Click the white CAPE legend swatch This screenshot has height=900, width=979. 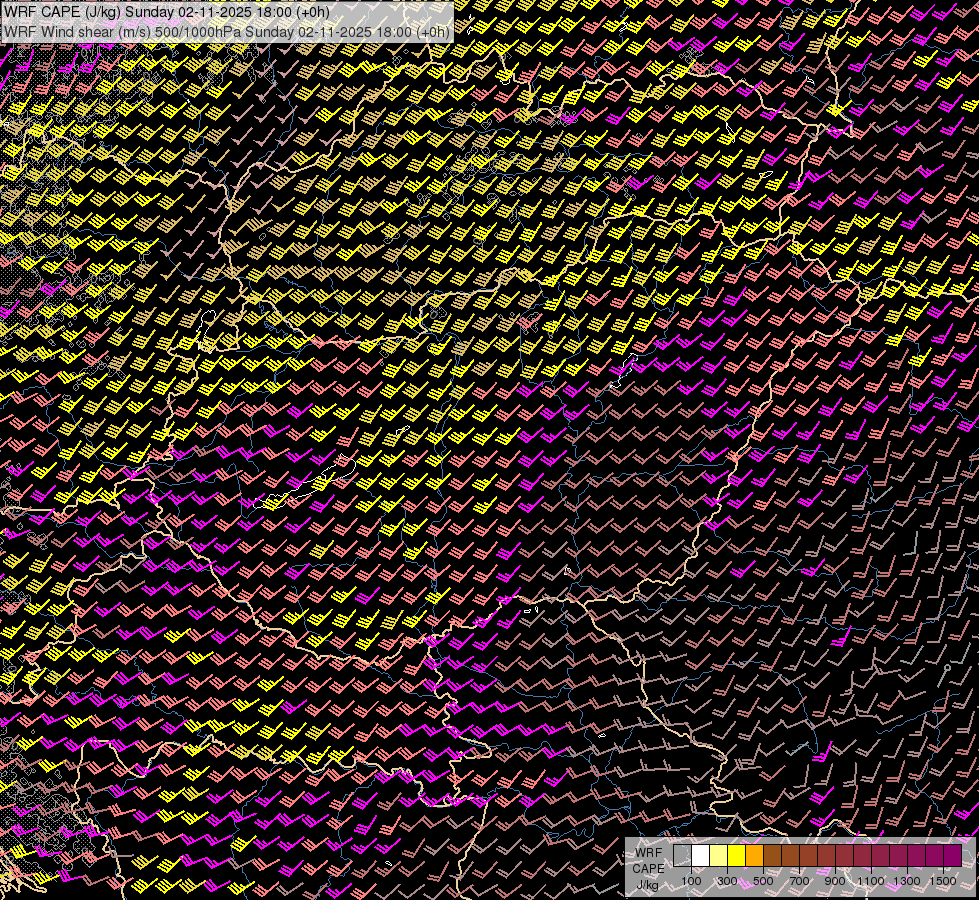coord(700,856)
